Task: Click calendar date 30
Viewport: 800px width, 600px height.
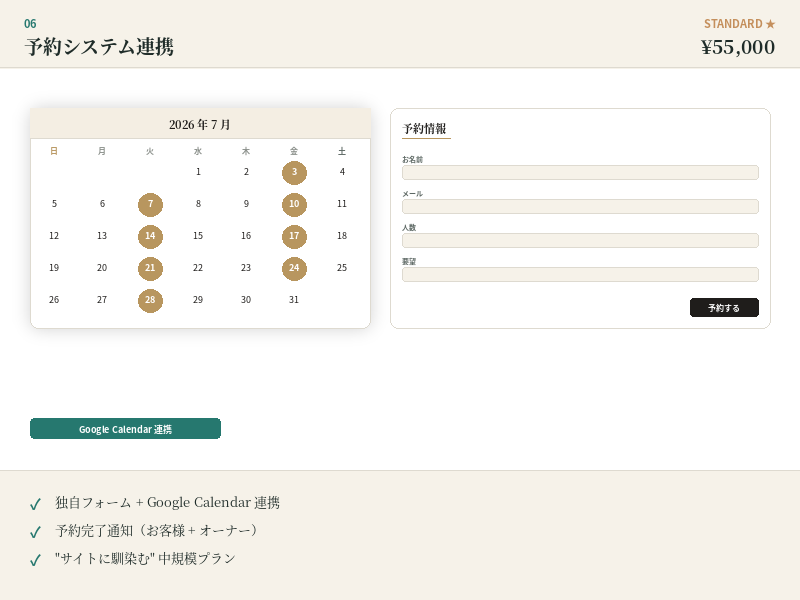Action: (246, 300)
